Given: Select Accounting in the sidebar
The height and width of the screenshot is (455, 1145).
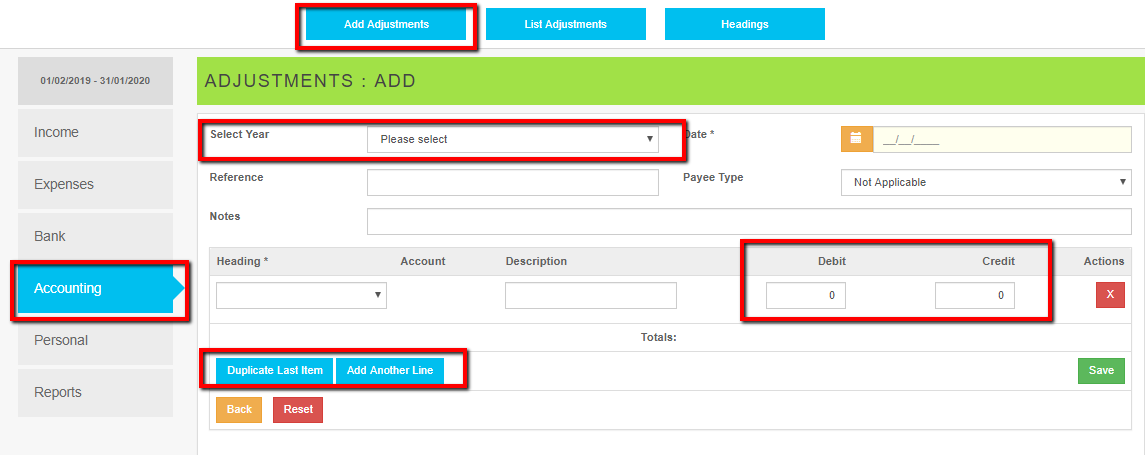Looking at the screenshot, I should (96, 288).
